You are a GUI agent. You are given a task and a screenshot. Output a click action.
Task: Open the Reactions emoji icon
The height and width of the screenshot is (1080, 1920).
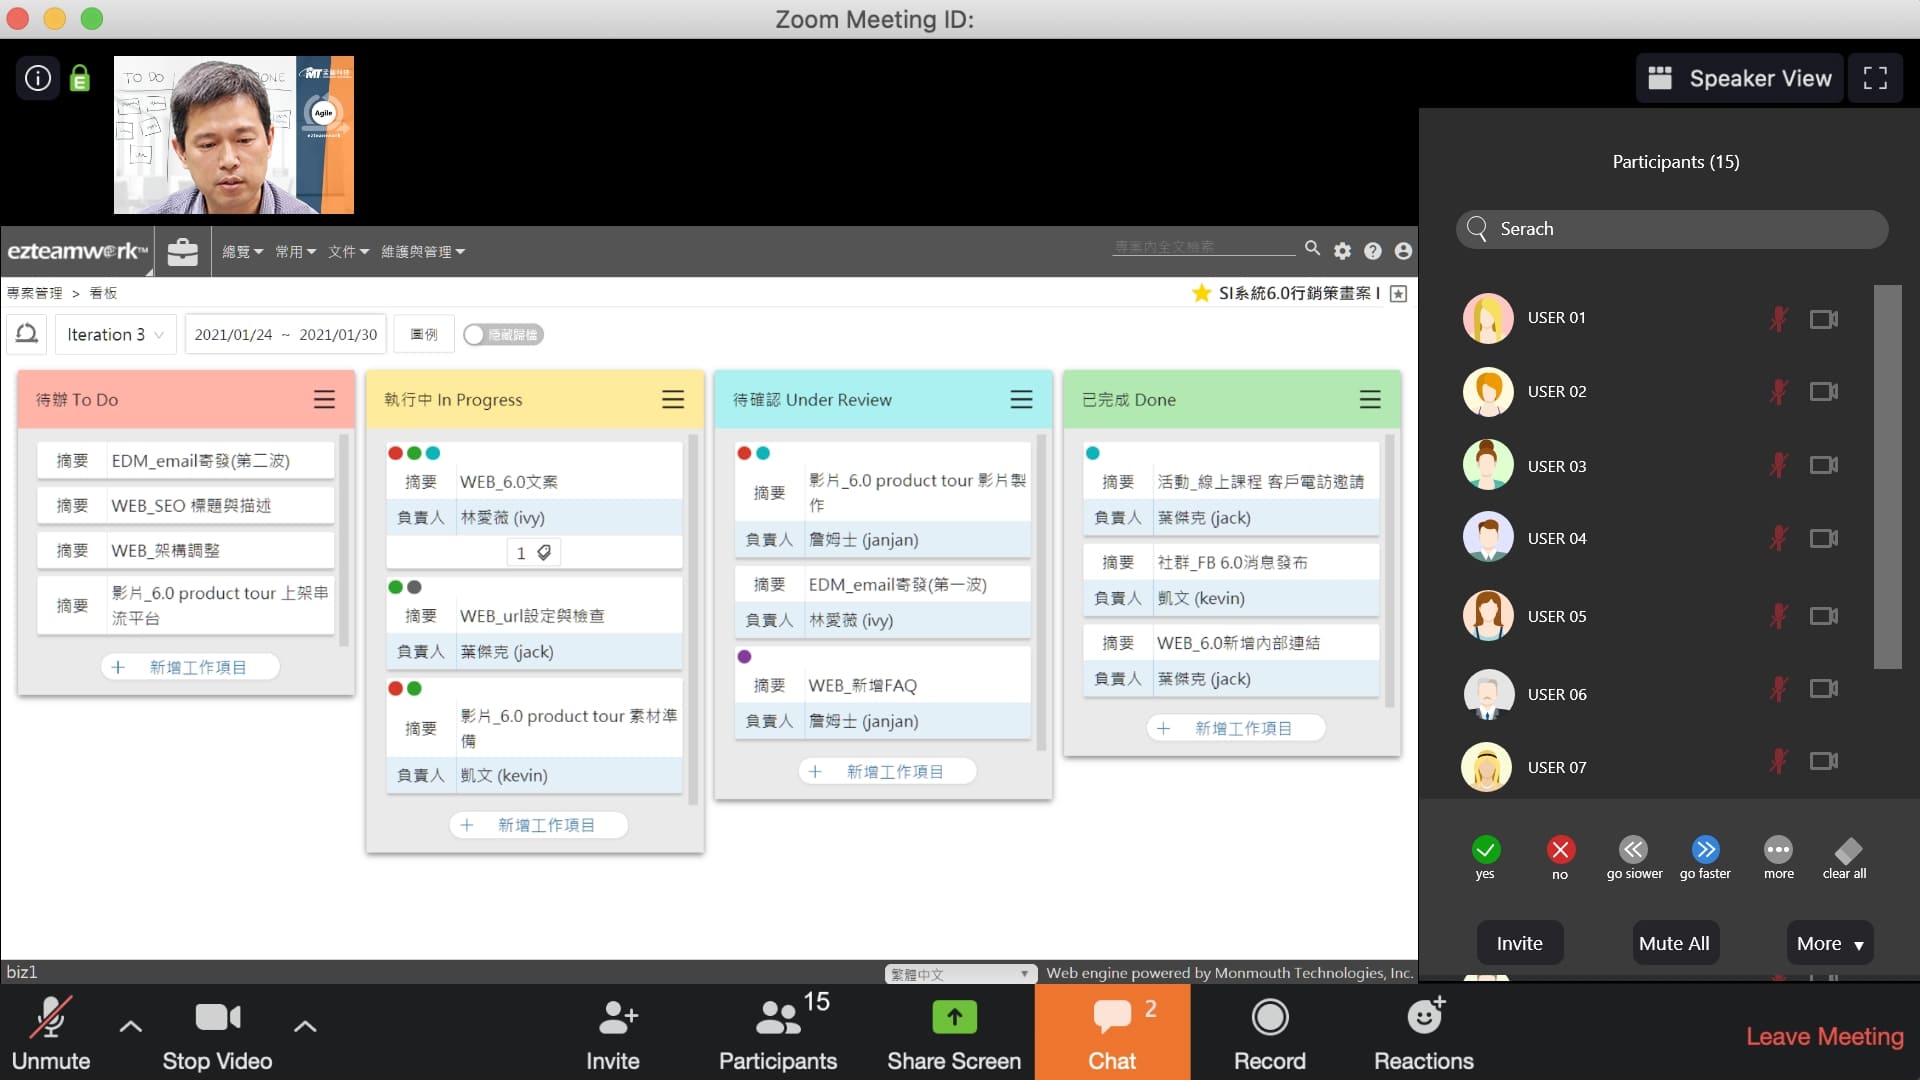pos(1424,1018)
